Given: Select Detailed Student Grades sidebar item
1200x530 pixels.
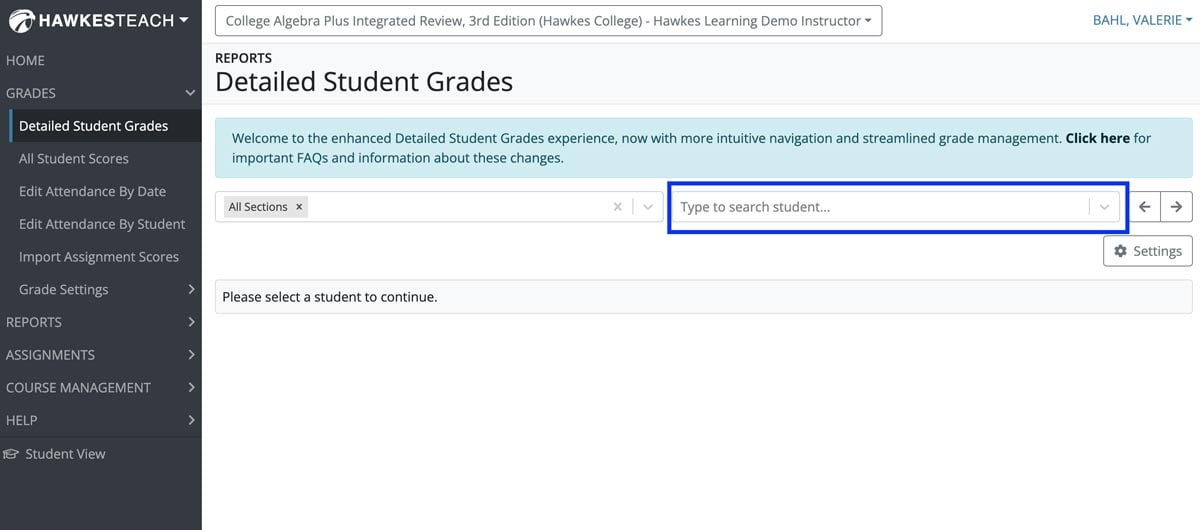Looking at the screenshot, I should pos(93,126).
